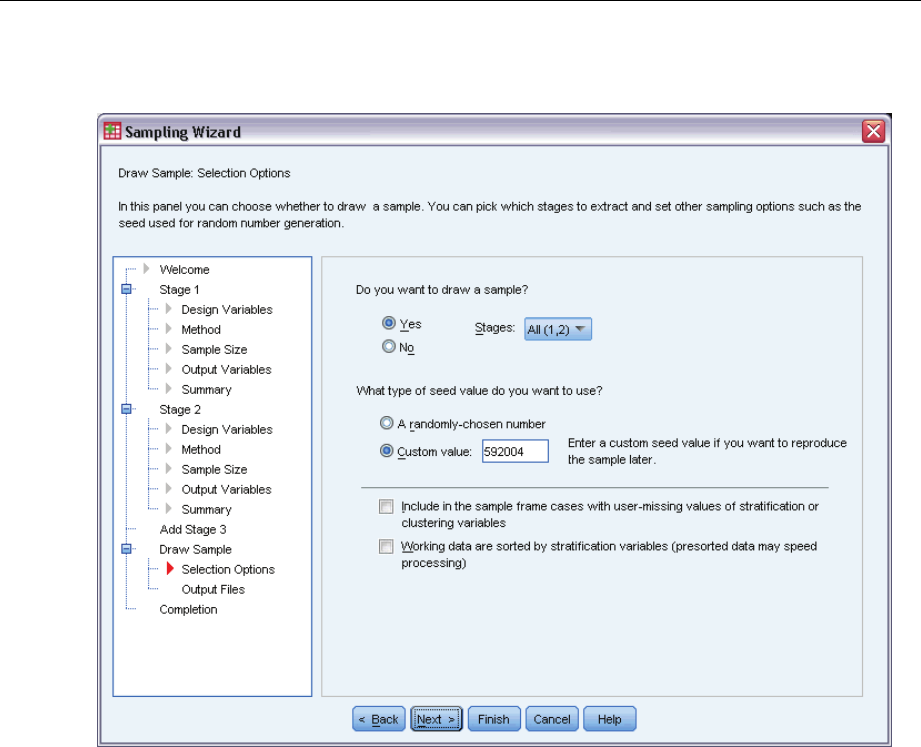The image size is (921, 747).
Task: Click the Next button
Action: pos(436,719)
